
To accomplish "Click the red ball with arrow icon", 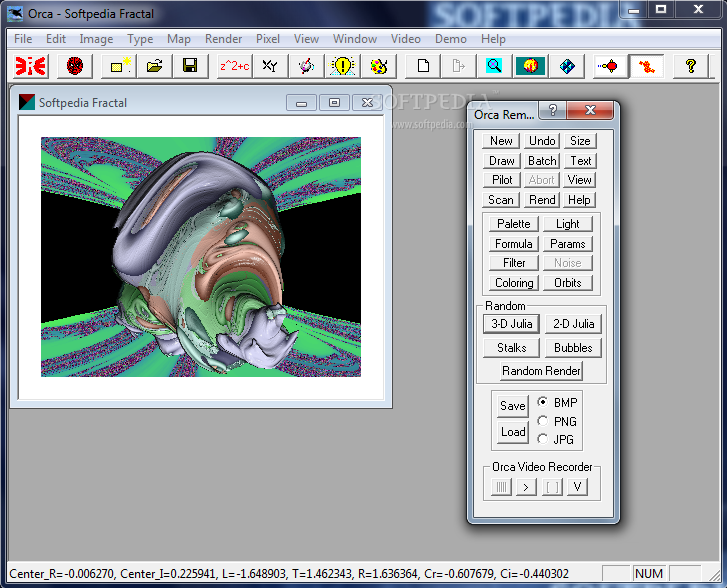I will [610, 66].
